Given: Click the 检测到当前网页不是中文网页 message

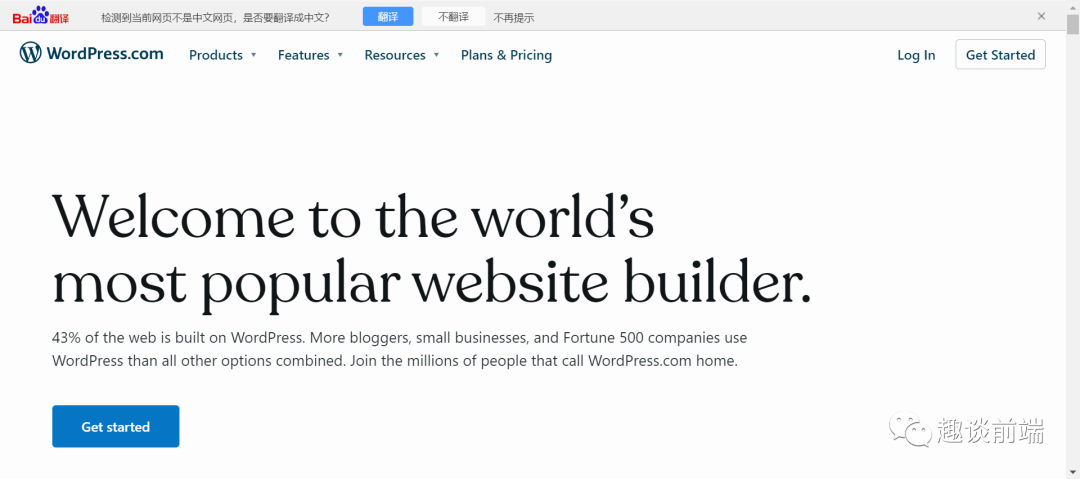Looking at the screenshot, I should (x=216, y=18).
